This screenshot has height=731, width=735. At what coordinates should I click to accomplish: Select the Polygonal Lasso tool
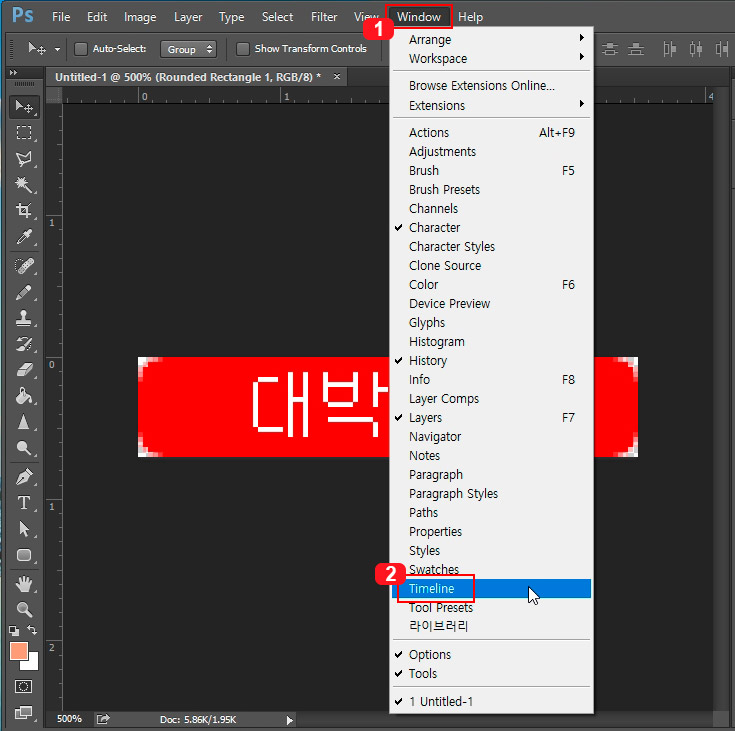(24, 159)
